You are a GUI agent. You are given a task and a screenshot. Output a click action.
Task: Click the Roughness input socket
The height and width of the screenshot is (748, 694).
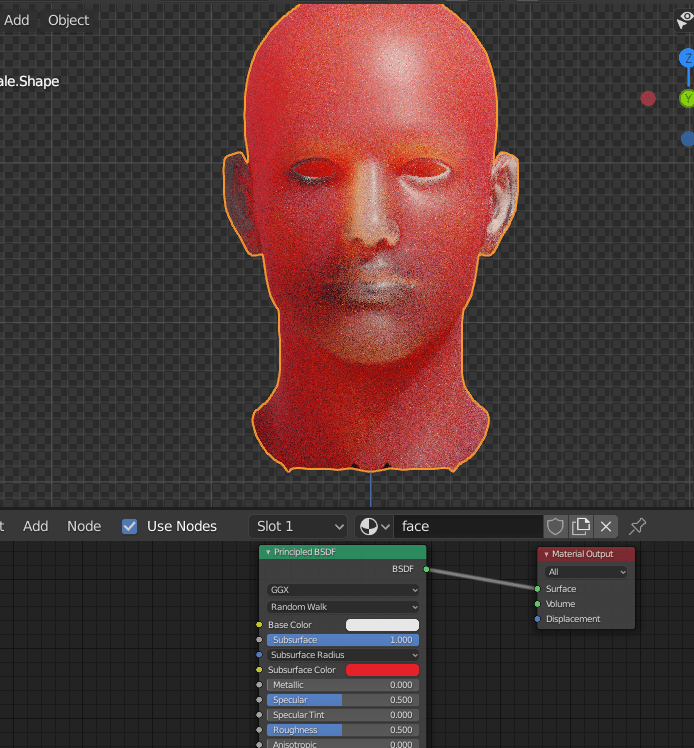click(x=259, y=730)
